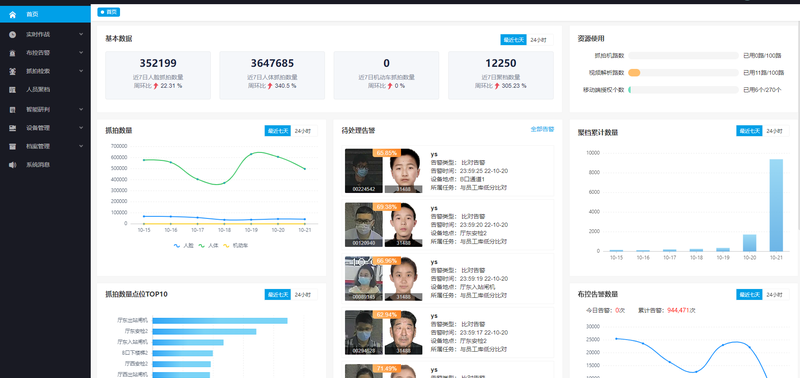800x378 pixels.
Task: Click the 视频解析路数 orange progress bar
Action: pyautogui.click(x=634, y=72)
